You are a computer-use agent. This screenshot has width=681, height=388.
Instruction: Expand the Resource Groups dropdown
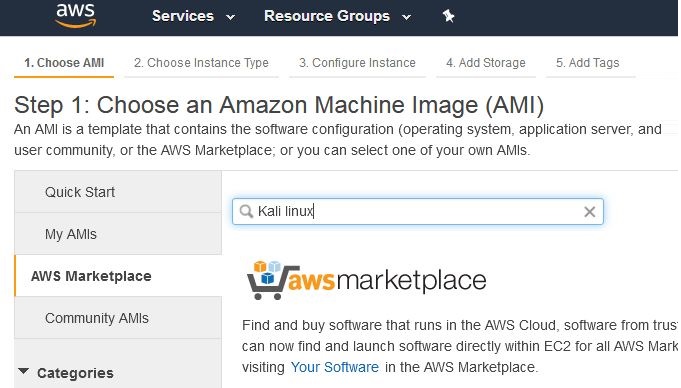pos(337,16)
